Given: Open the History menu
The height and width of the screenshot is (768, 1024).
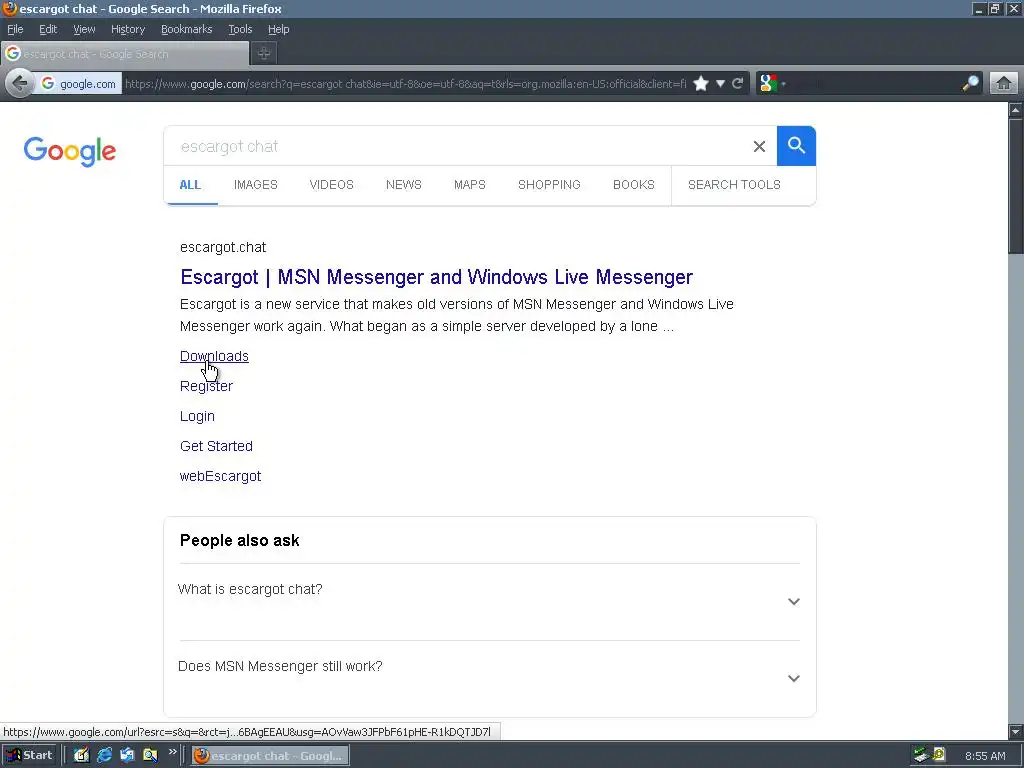Looking at the screenshot, I should click(127, 29).
